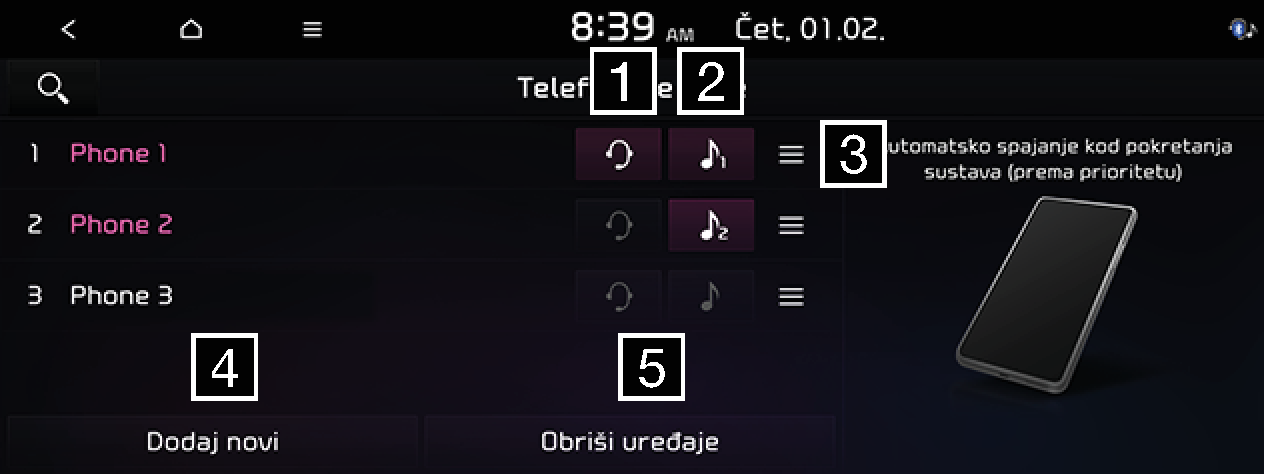Enable hands-free icon for Phone 3
Viewport: 1264px width, 474px height.
tap(618, 296)
